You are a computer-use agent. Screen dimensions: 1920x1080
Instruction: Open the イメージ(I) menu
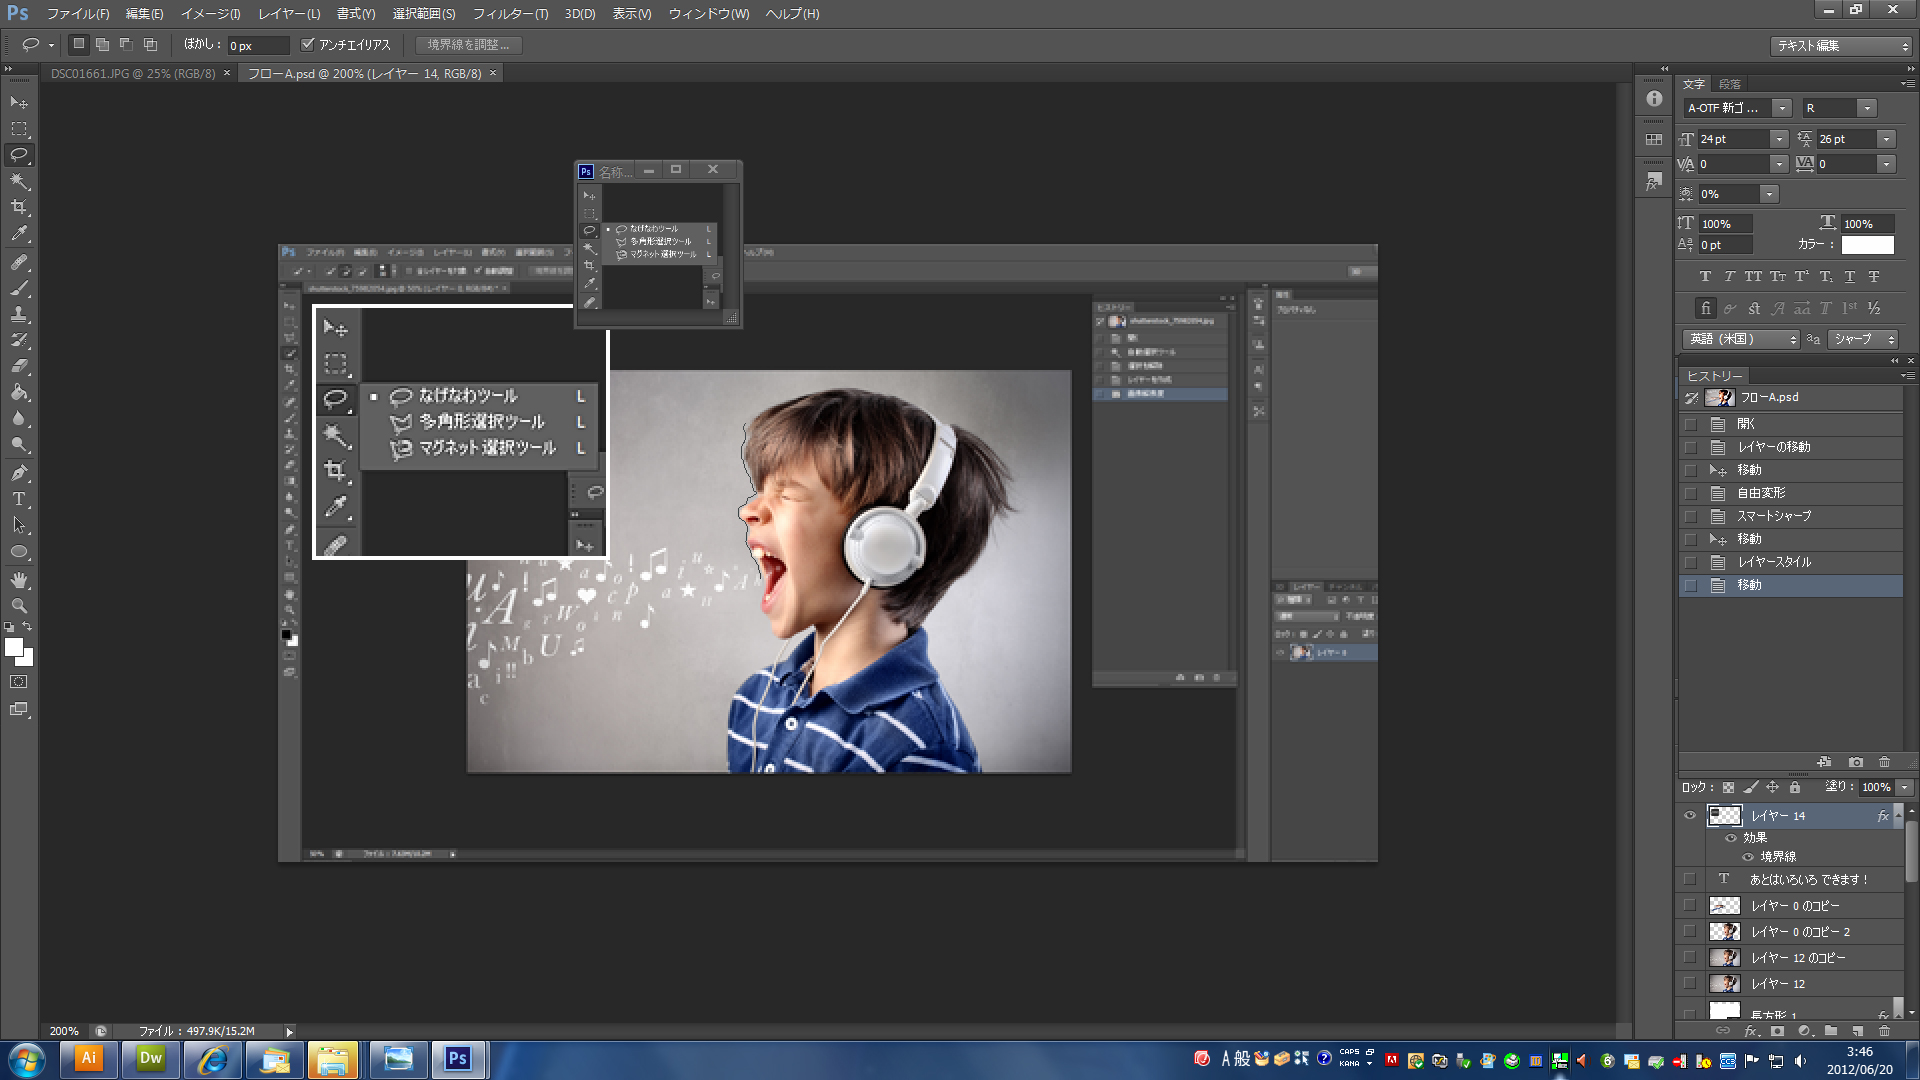tap(210, 14)
